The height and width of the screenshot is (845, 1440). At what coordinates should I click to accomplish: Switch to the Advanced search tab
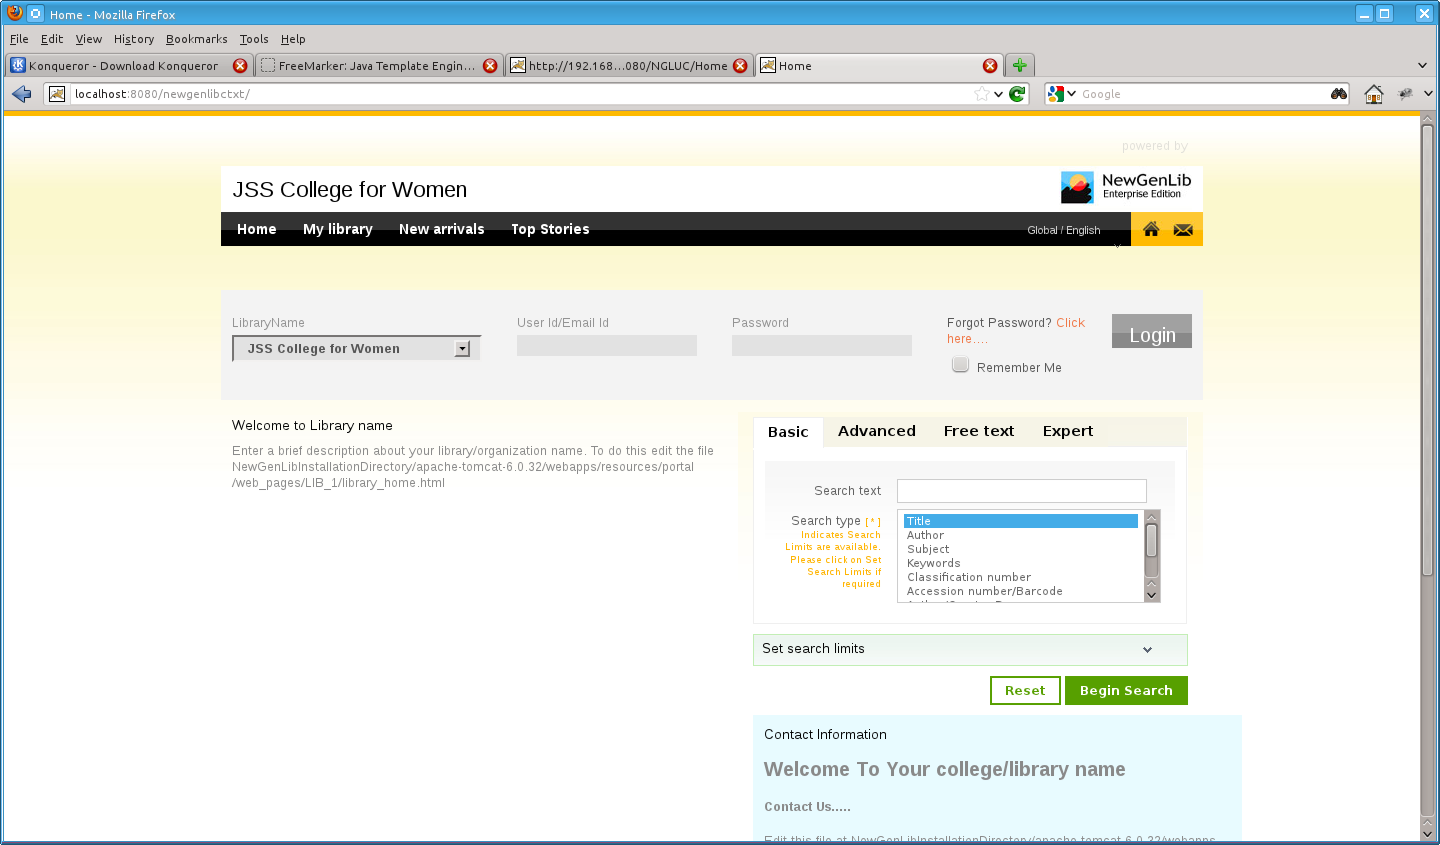pyautogui.click(x=876, y=431)
